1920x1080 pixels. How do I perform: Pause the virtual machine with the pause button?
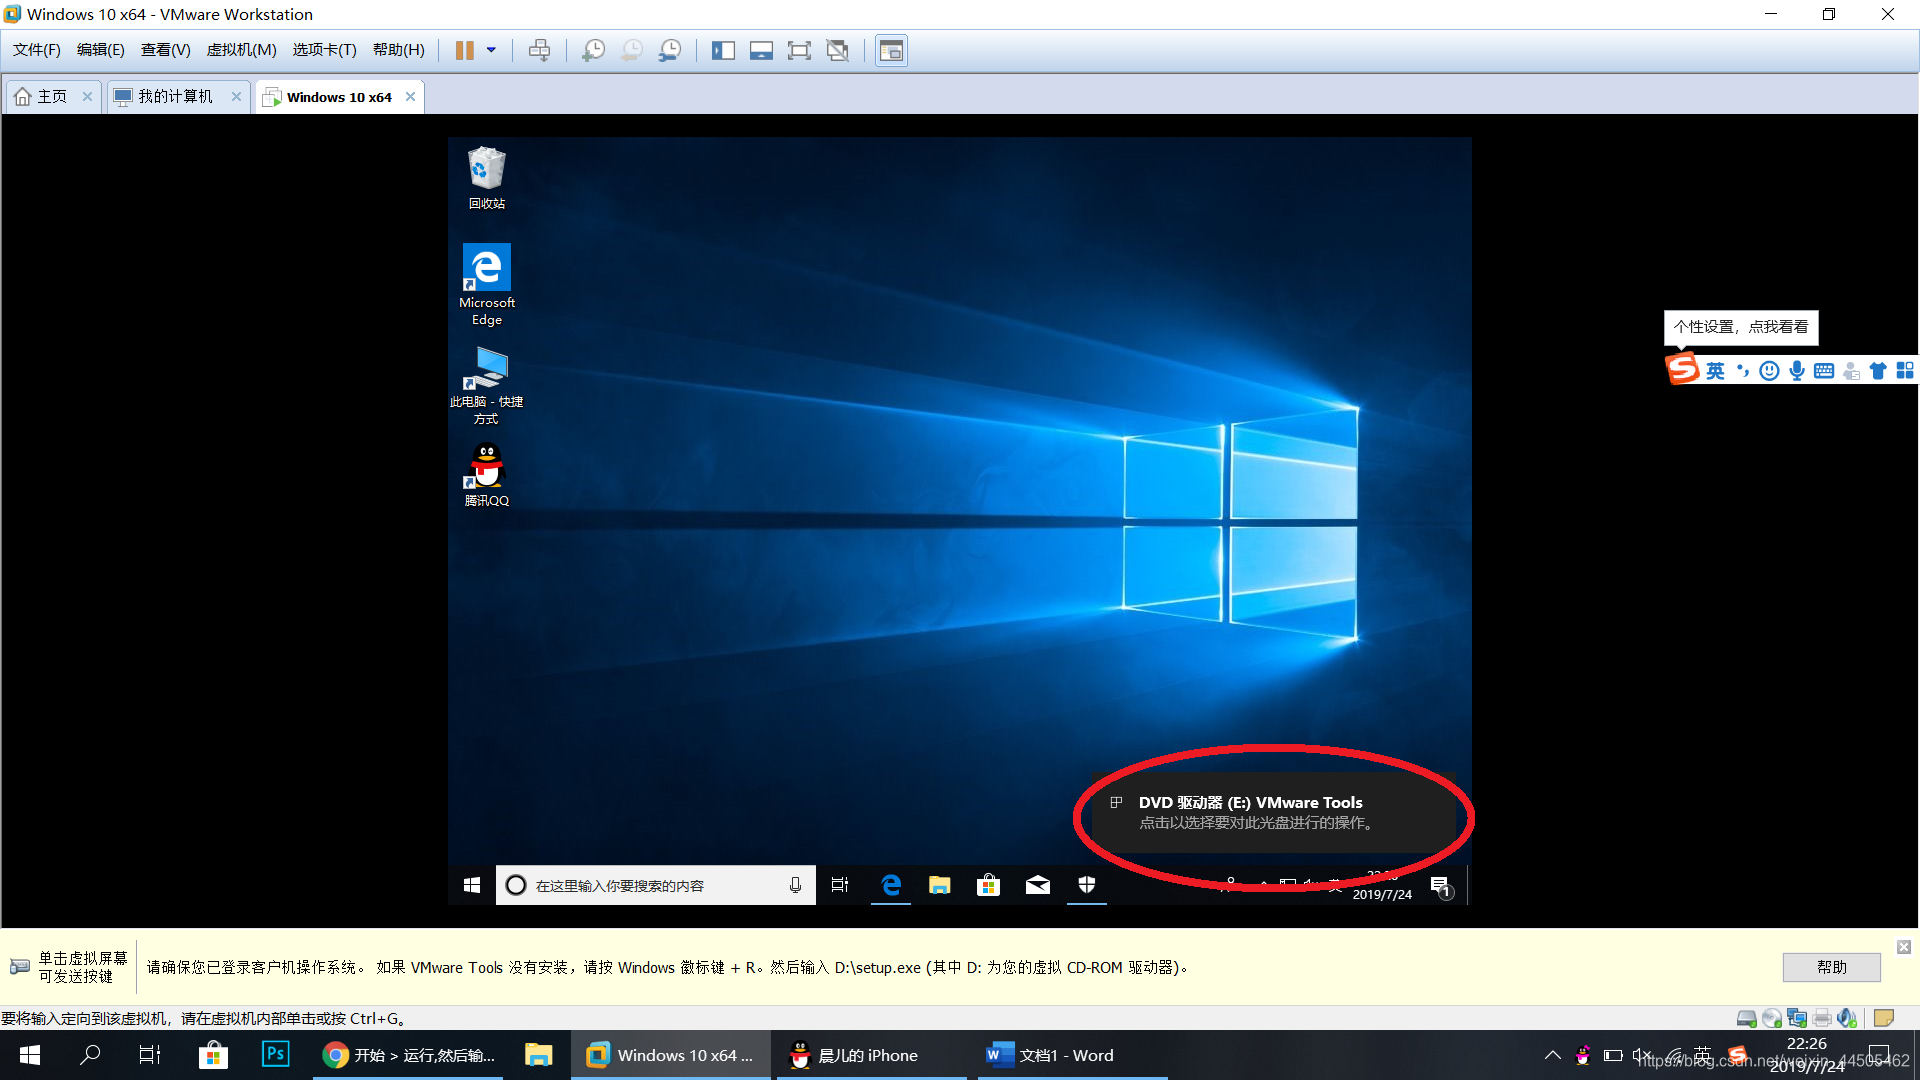tap(465, 50)
